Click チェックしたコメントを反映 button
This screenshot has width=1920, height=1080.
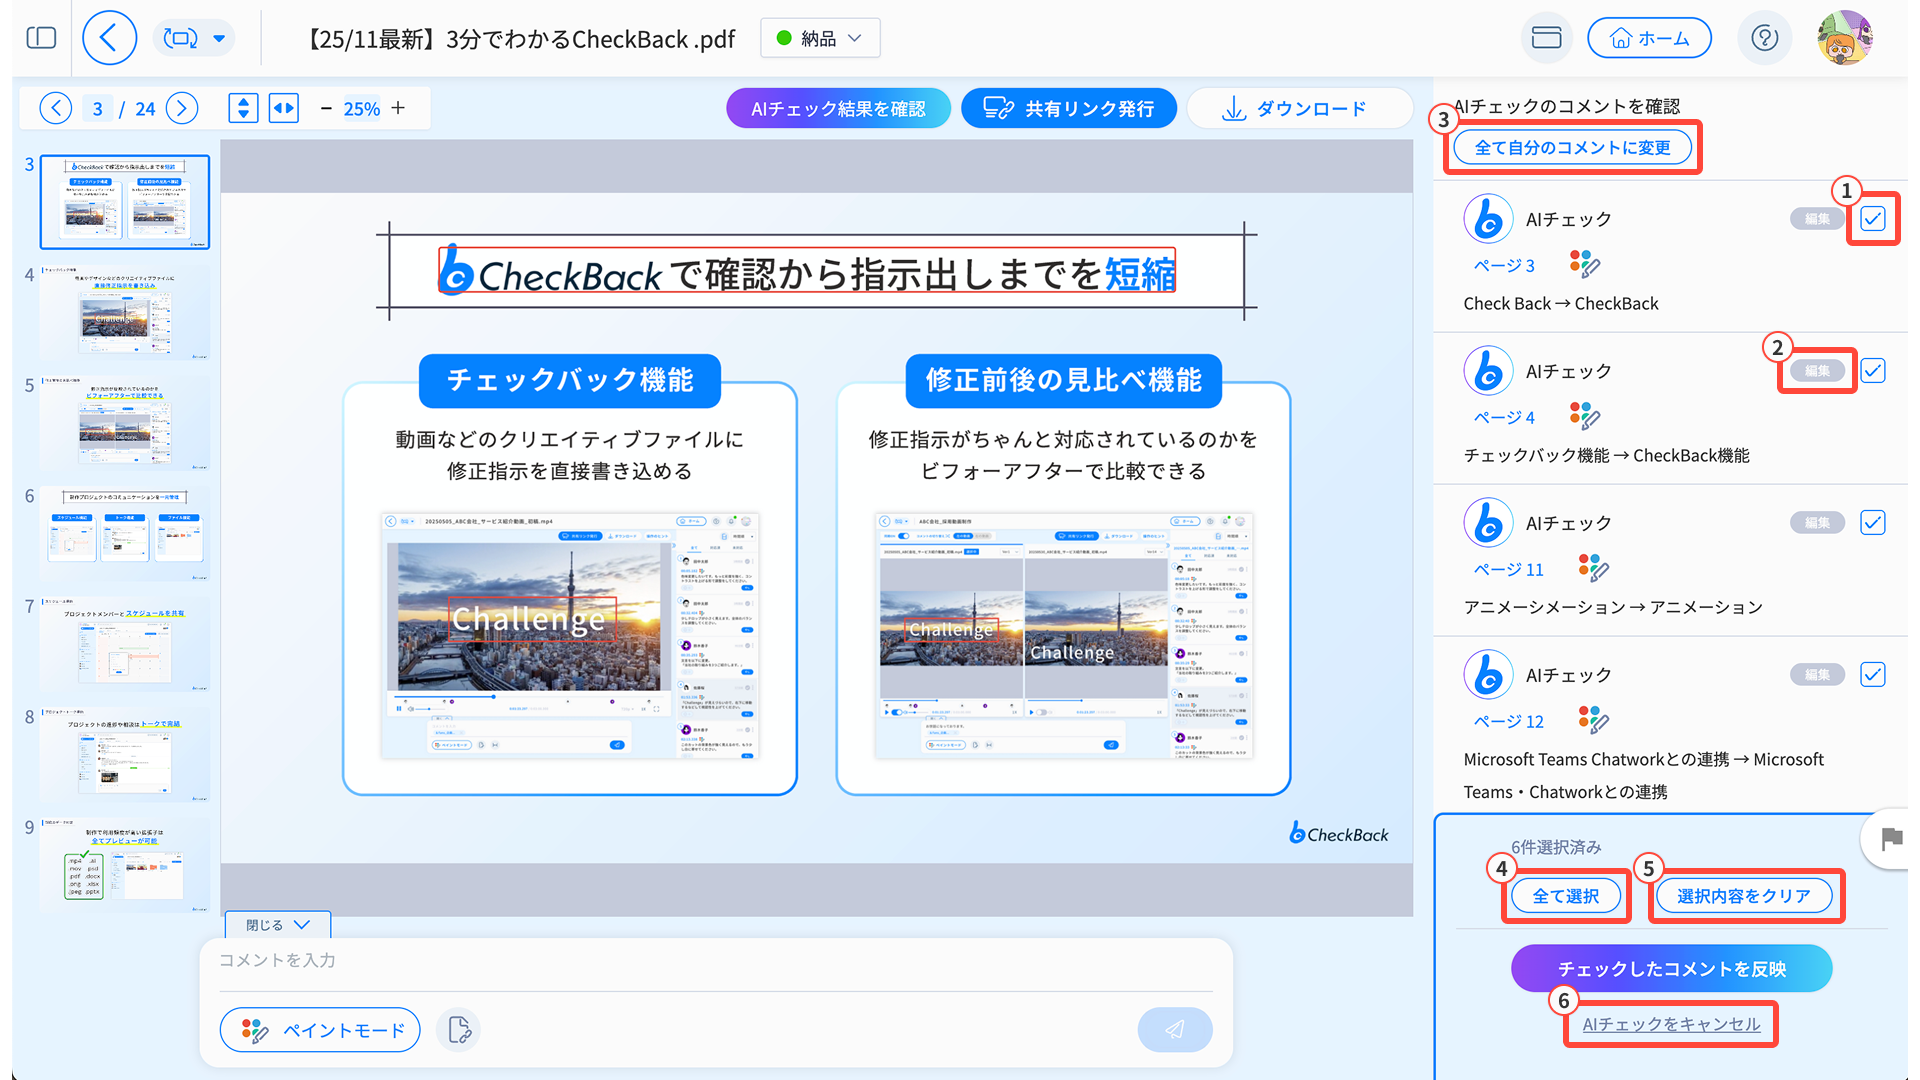click(1671, 968)
